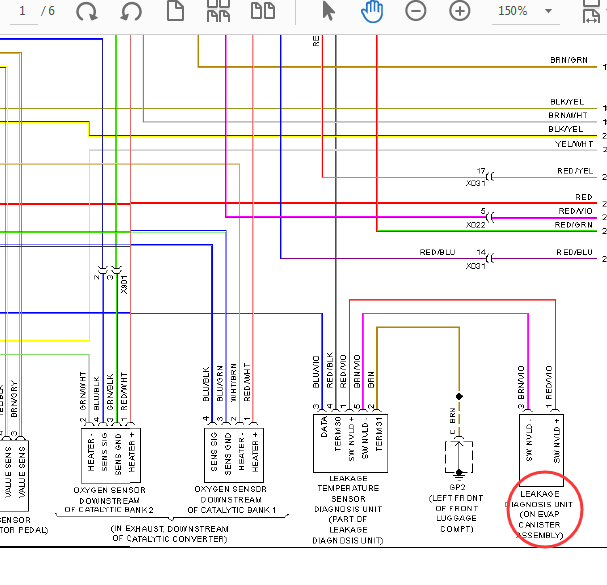Click Oxygen Sensor Downstream Bank 1 label

[231, 499]
